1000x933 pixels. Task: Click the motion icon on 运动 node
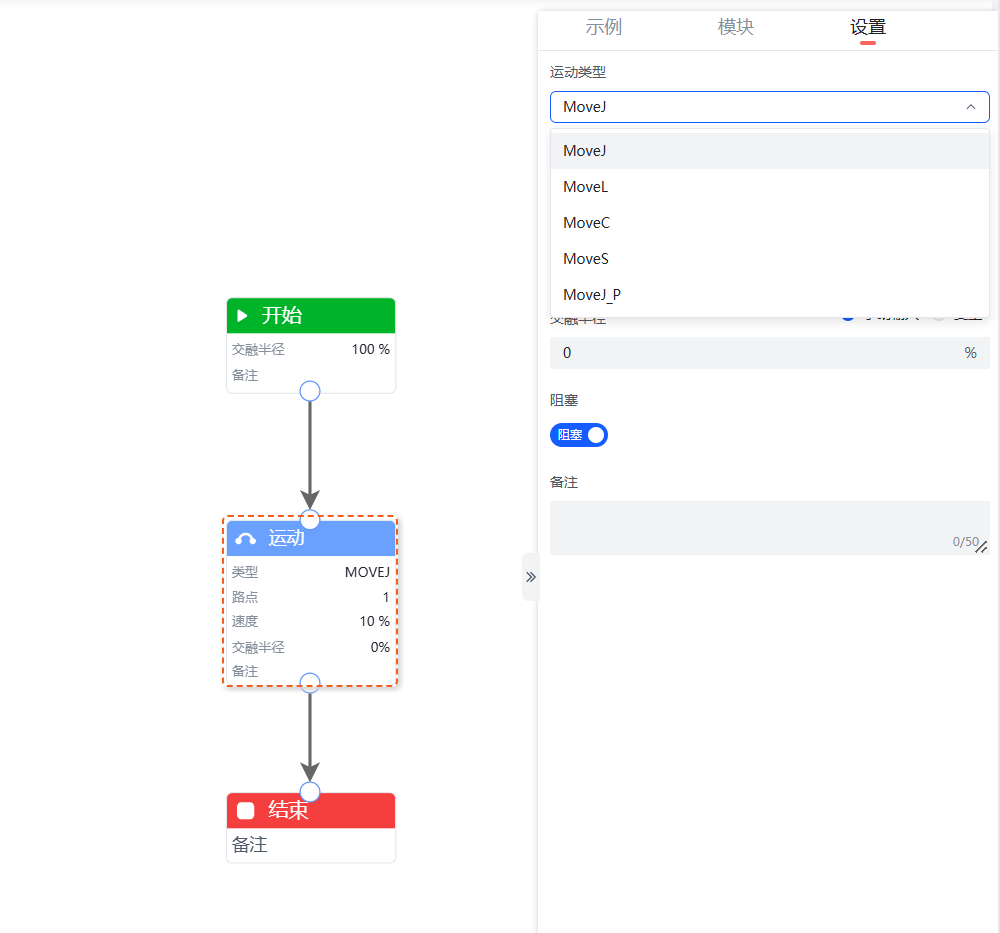[246, 539]
